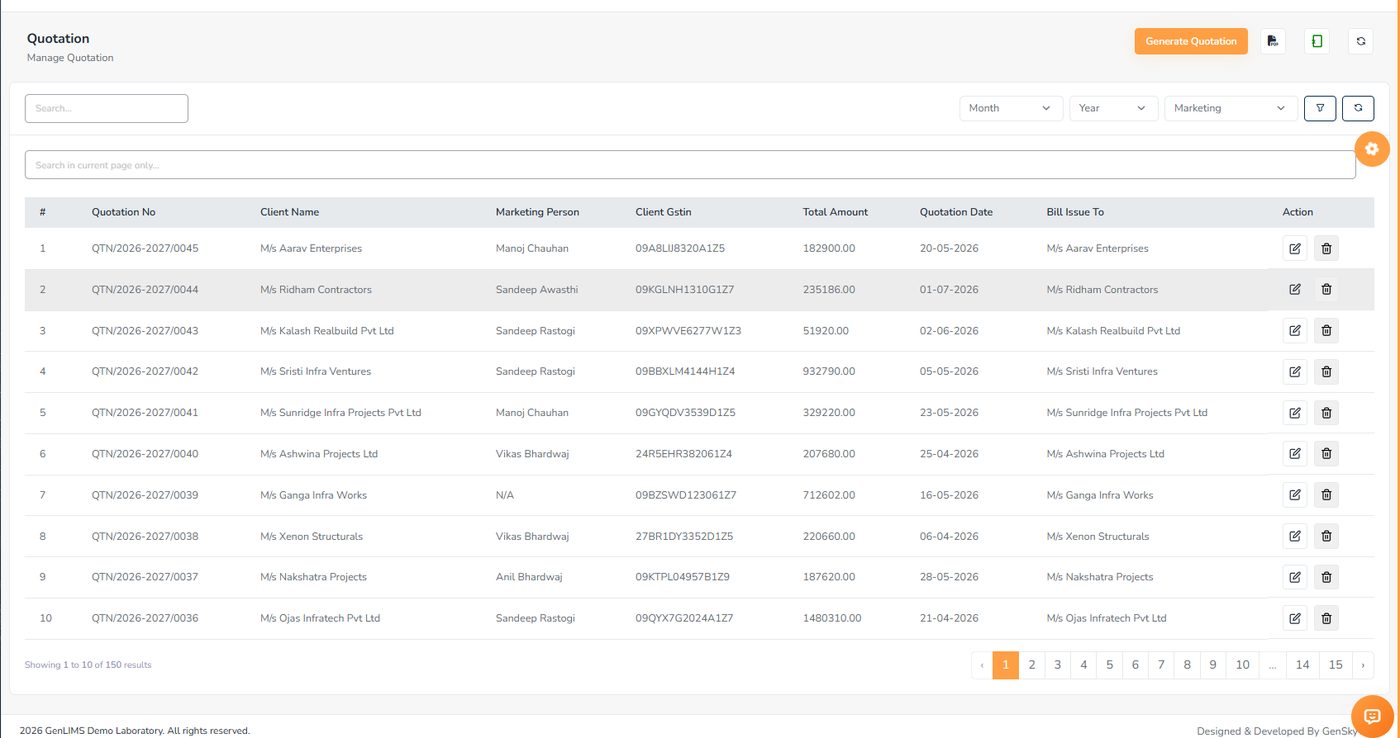Edit the M/s Ganga Infra Works quotation

pyautogui.click(x=1295, y=494)
